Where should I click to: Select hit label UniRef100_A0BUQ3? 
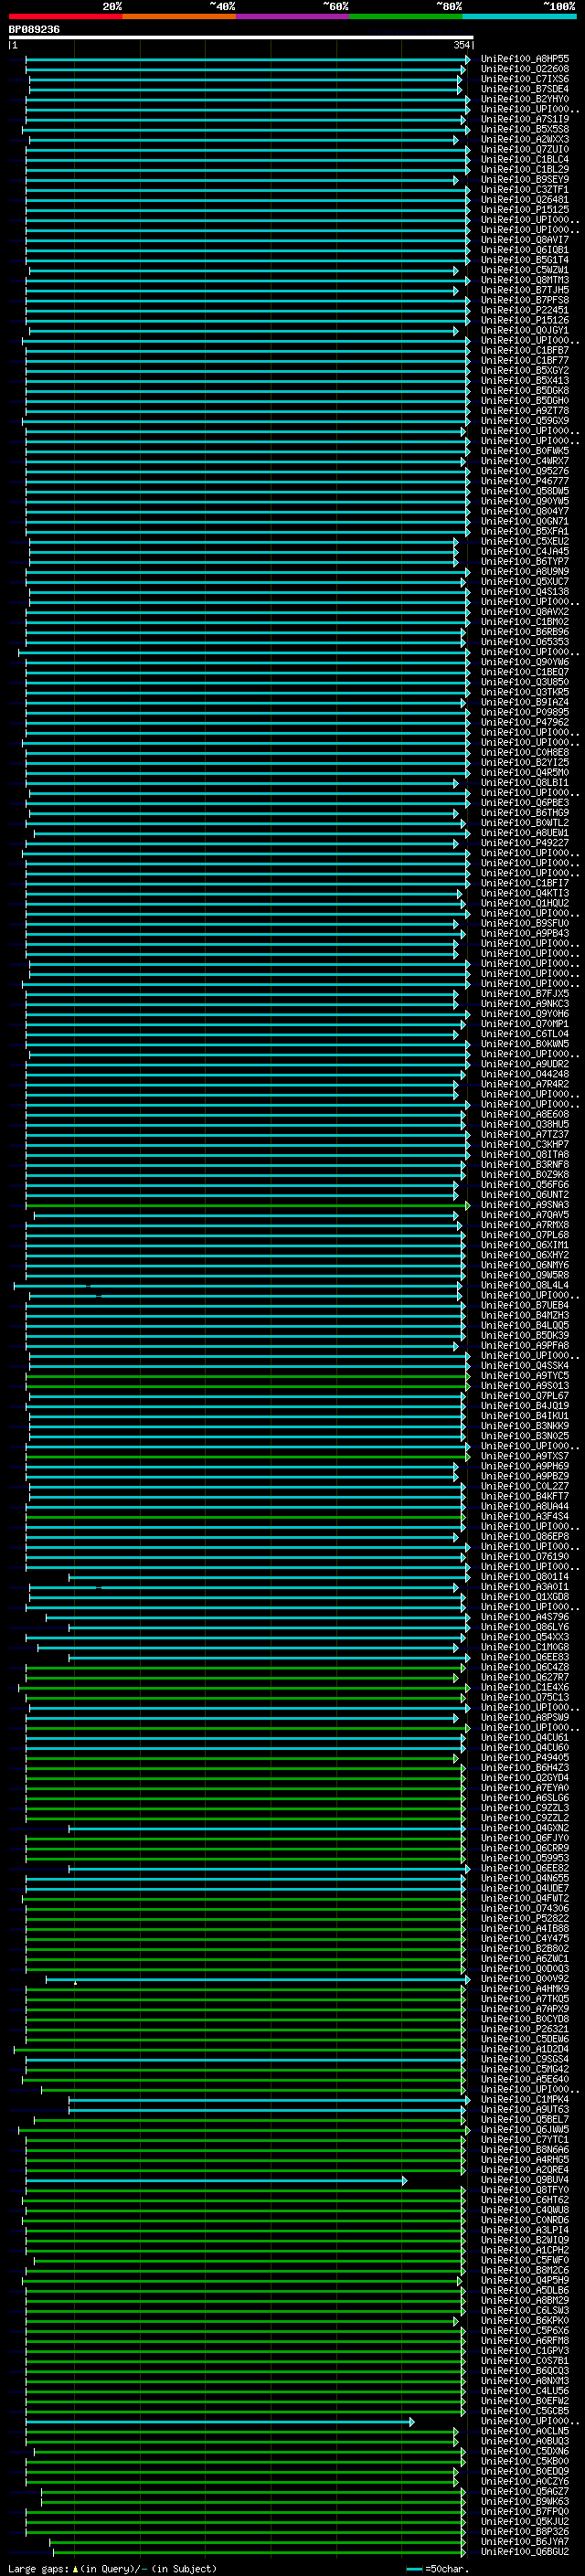[525, 2441]
